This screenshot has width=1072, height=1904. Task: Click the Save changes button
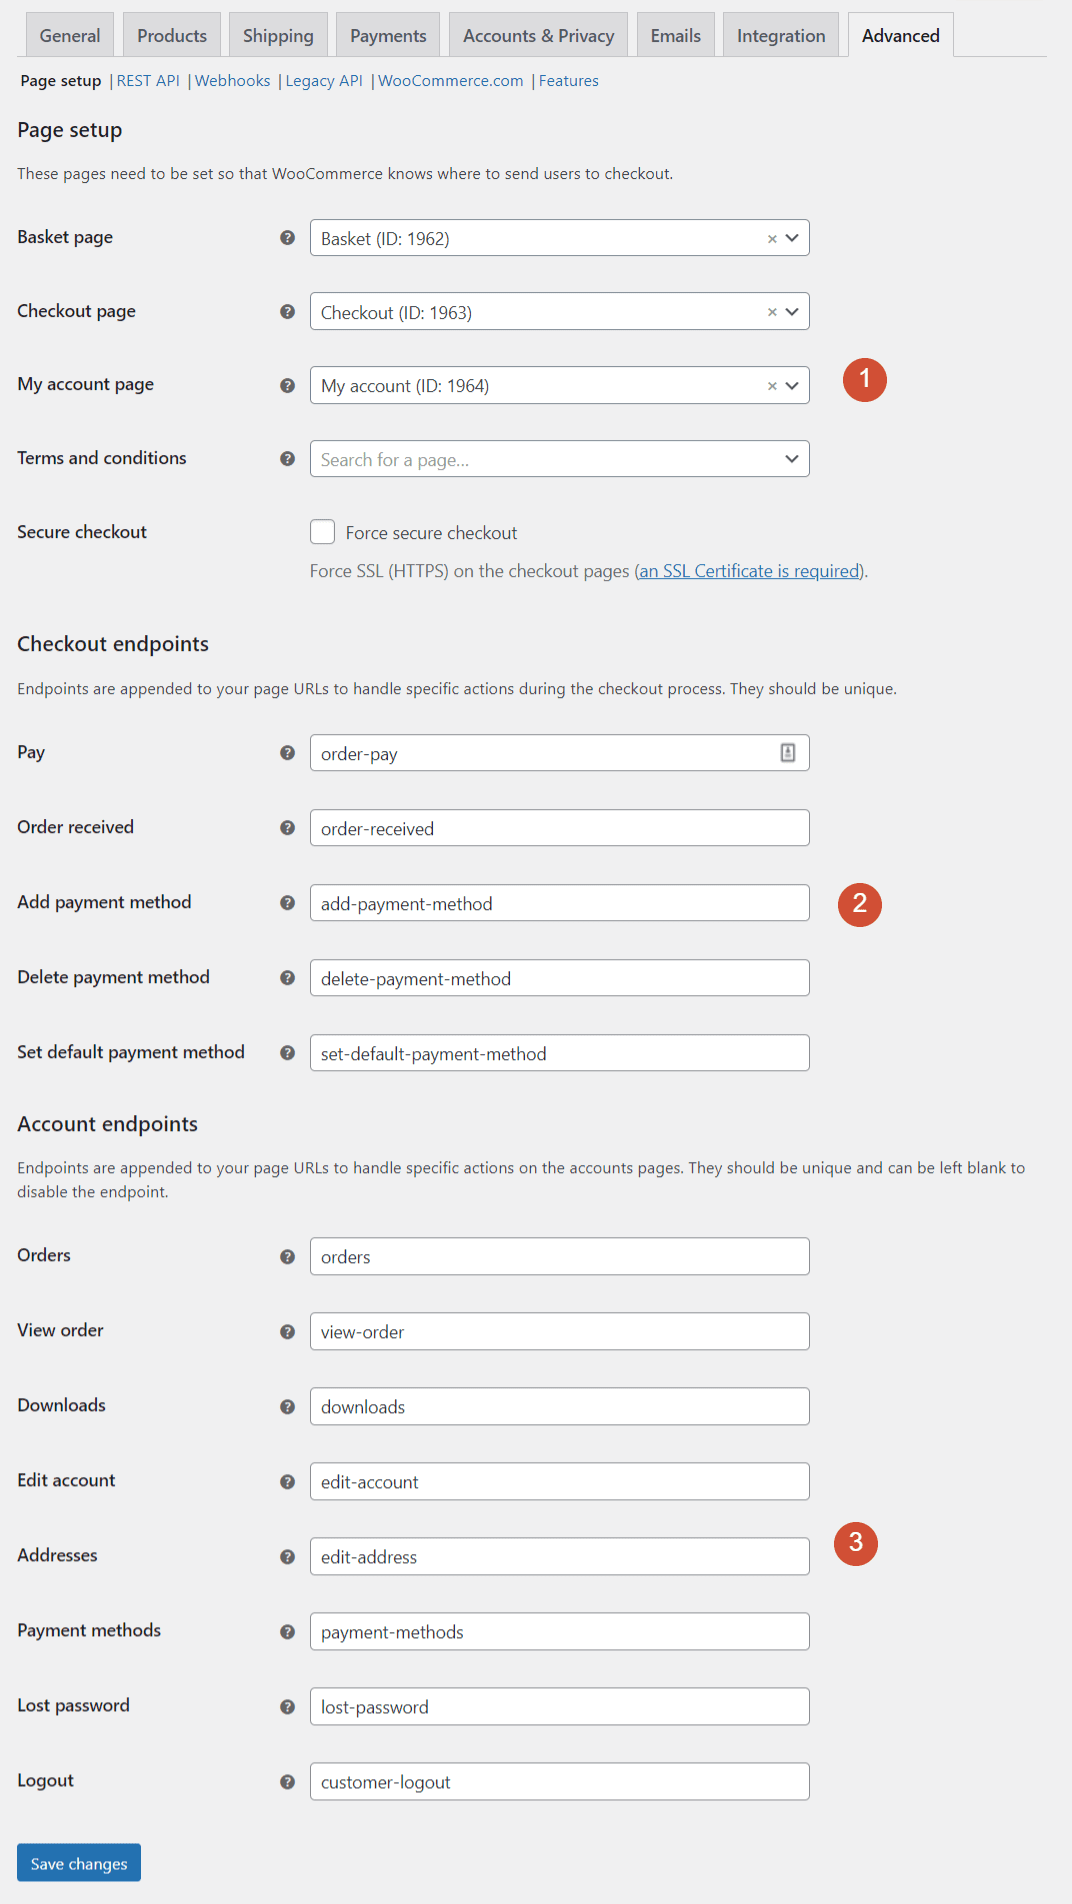78,1863
